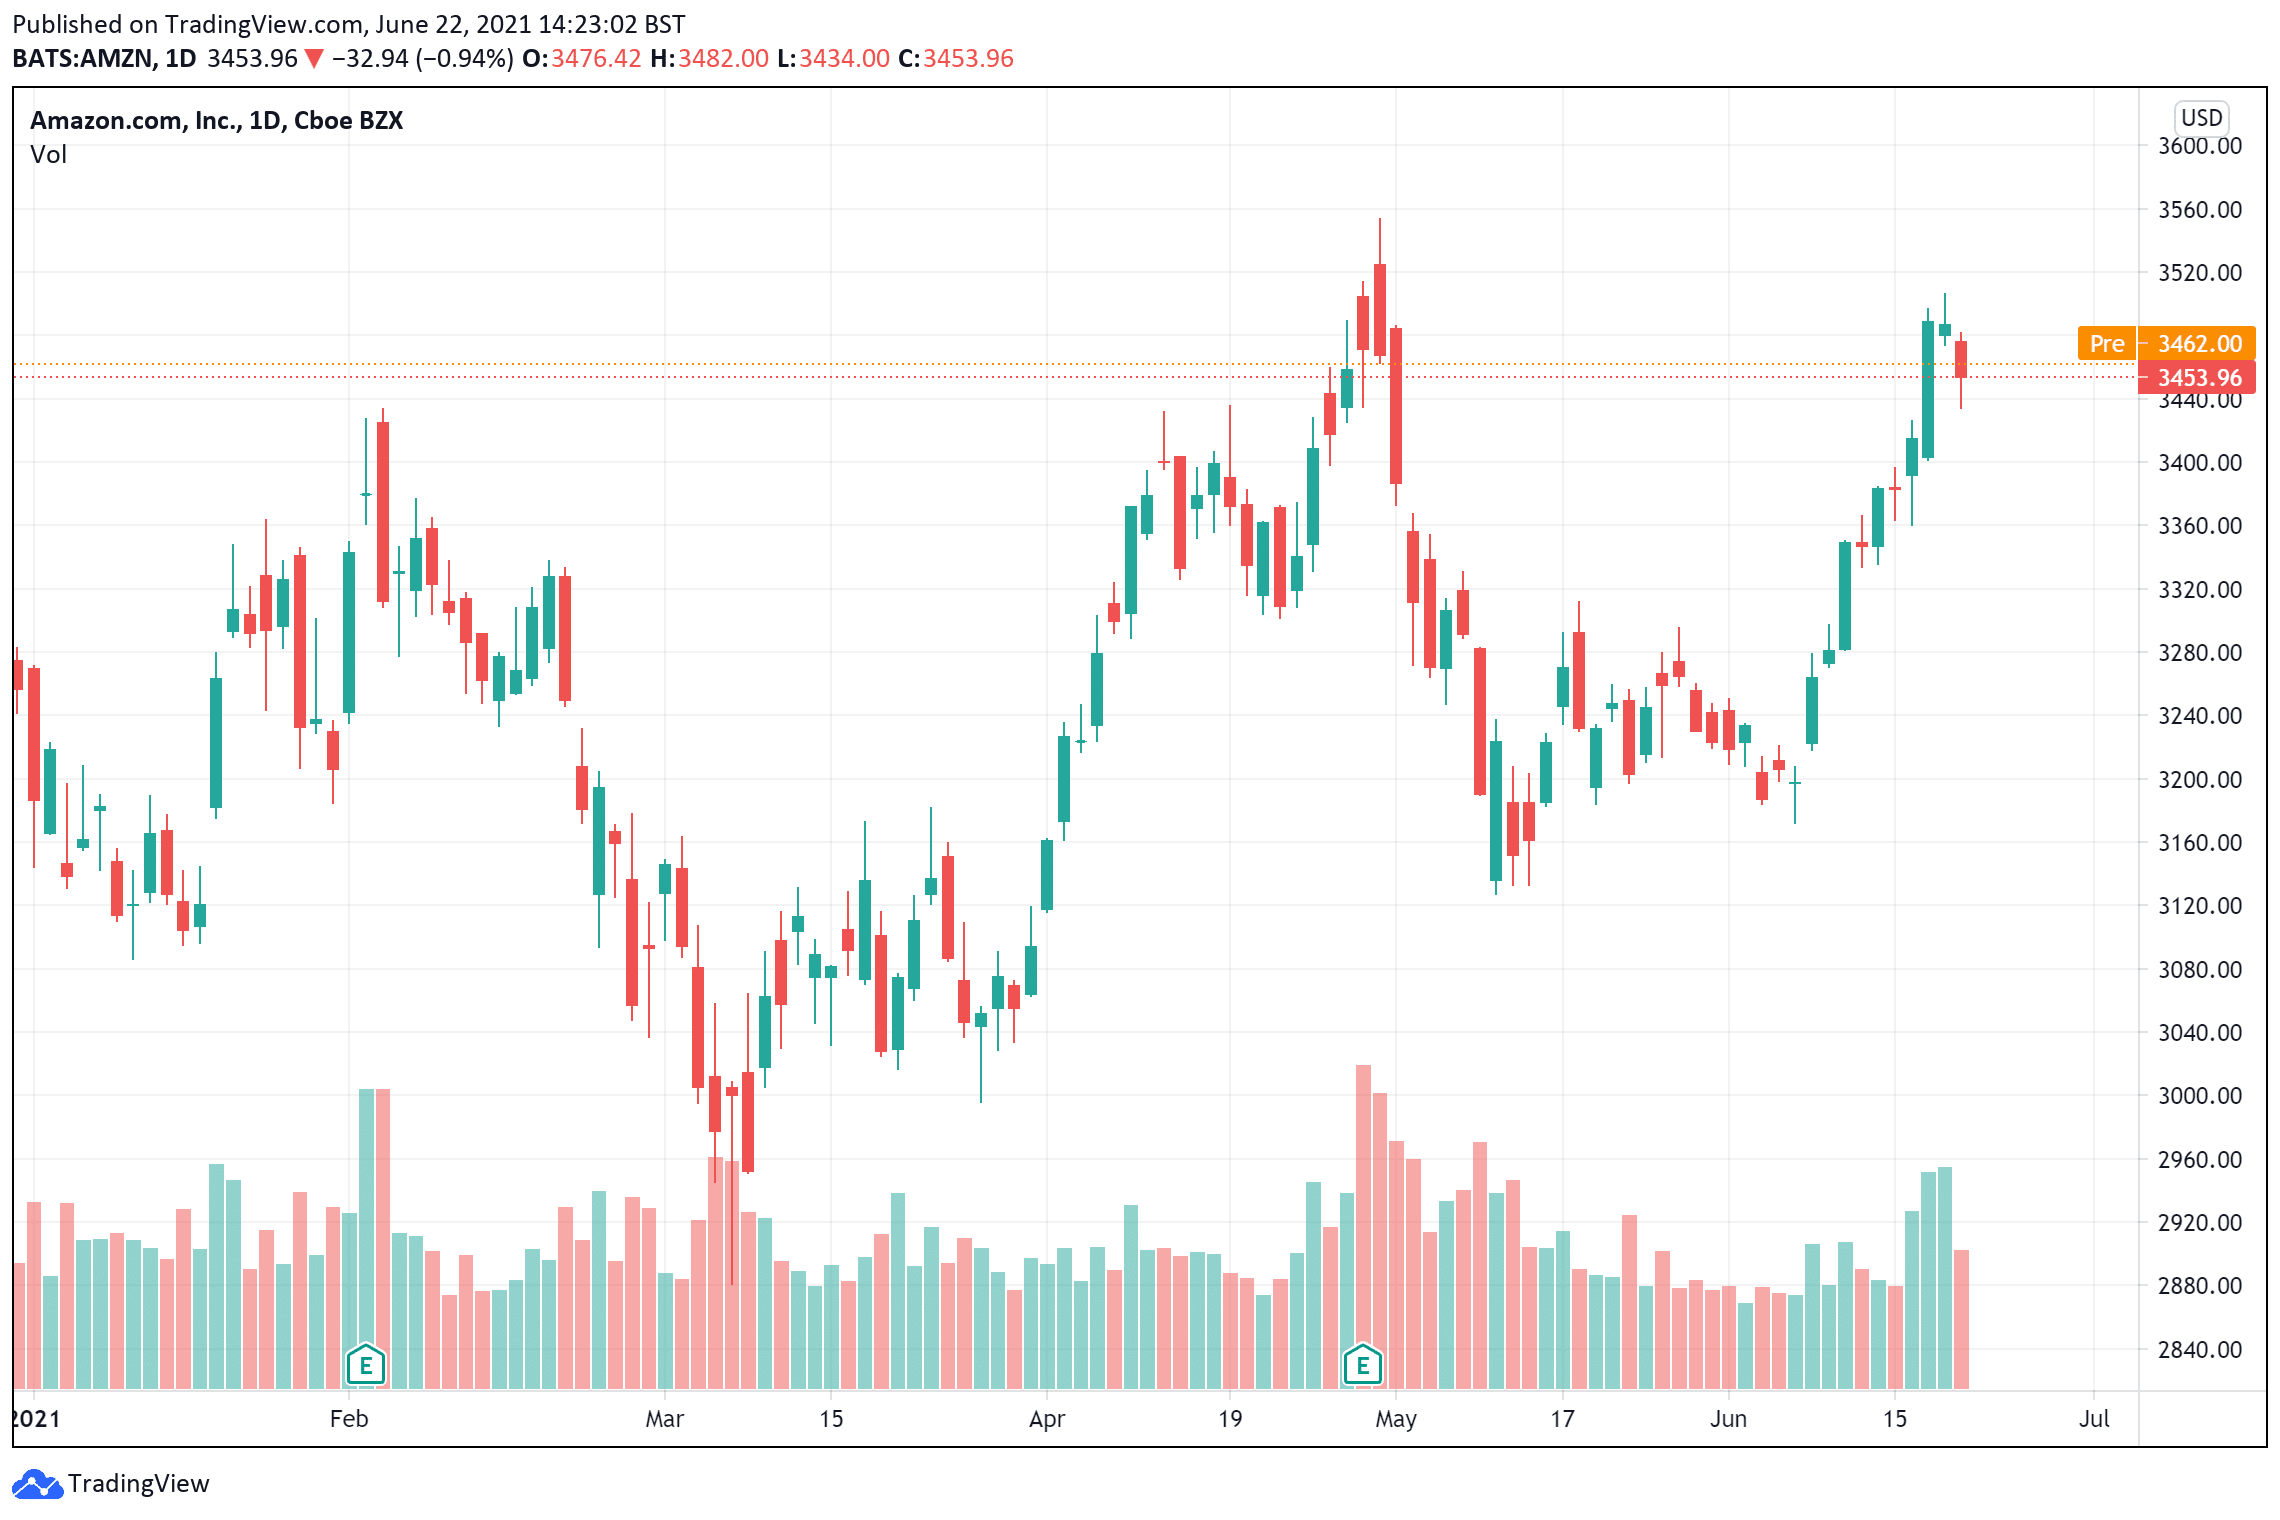Click the May label on time axis

point(1396,1419)
